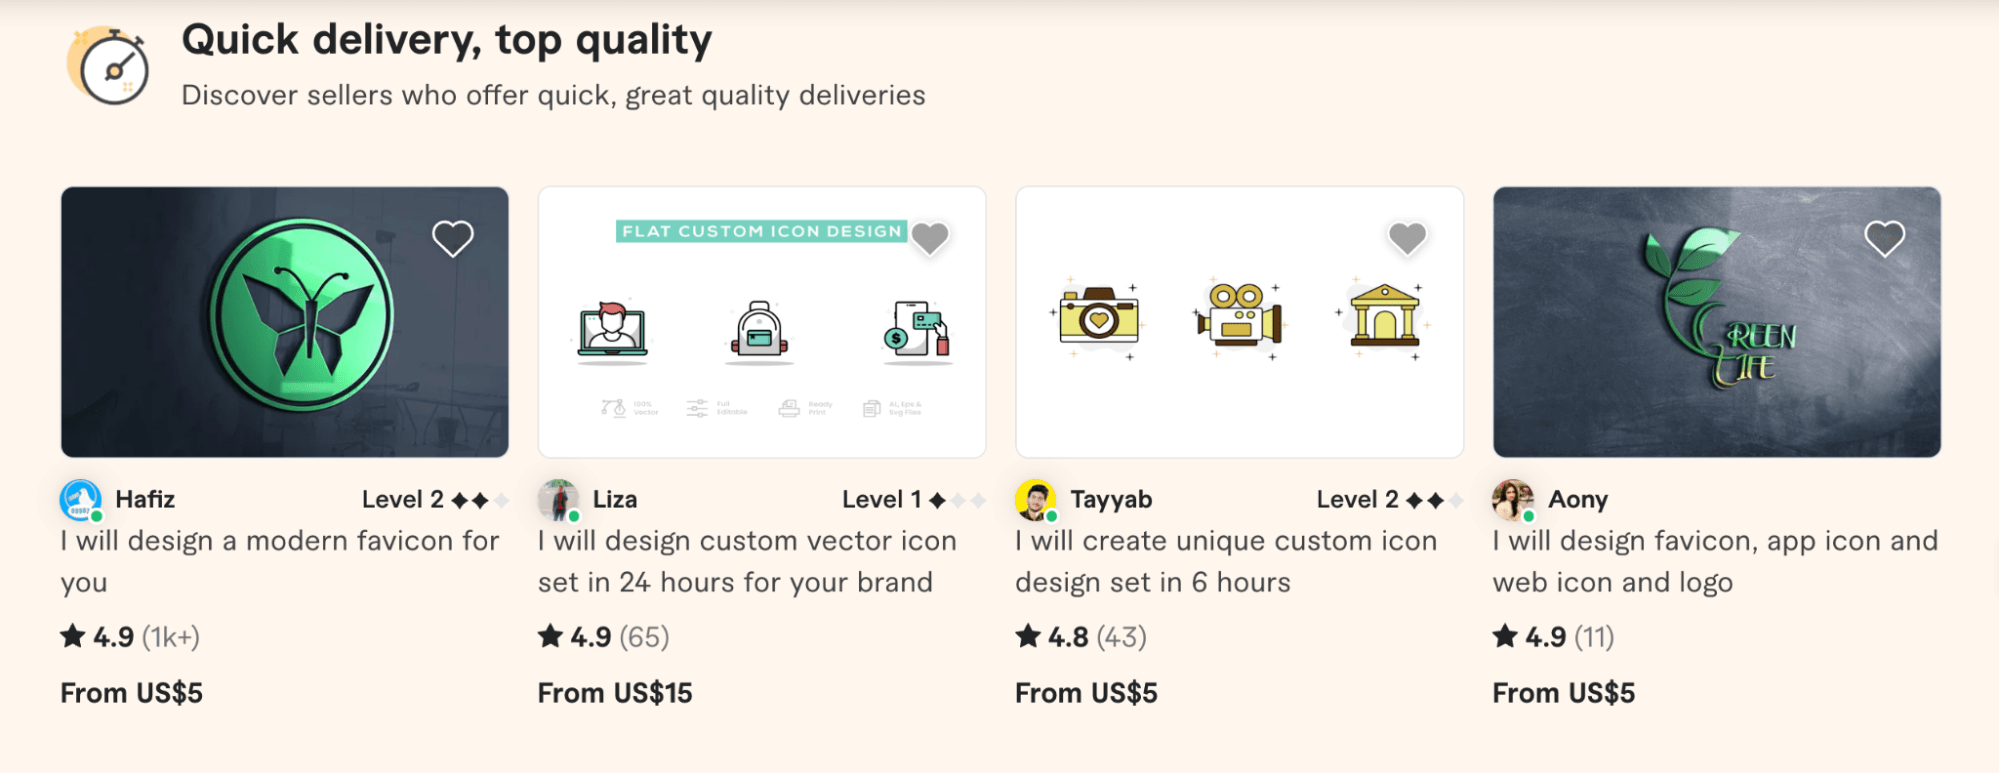
Task: Click Liza's seller profile picture
Action: click(558, 500)
